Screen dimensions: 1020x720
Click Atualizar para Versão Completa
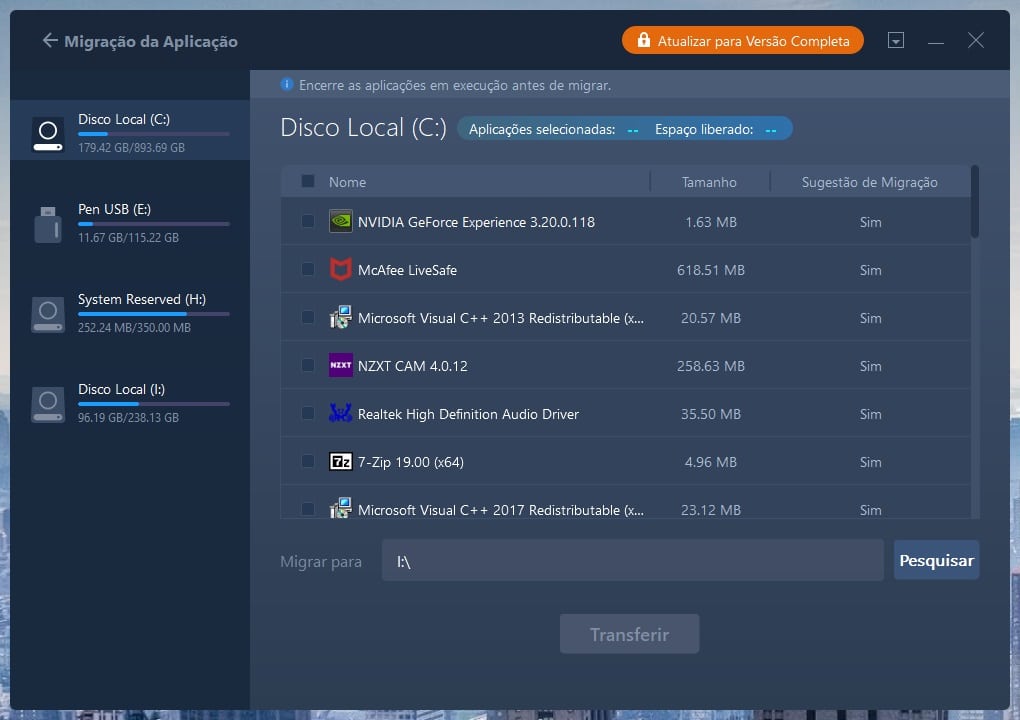tap(742, 41)
